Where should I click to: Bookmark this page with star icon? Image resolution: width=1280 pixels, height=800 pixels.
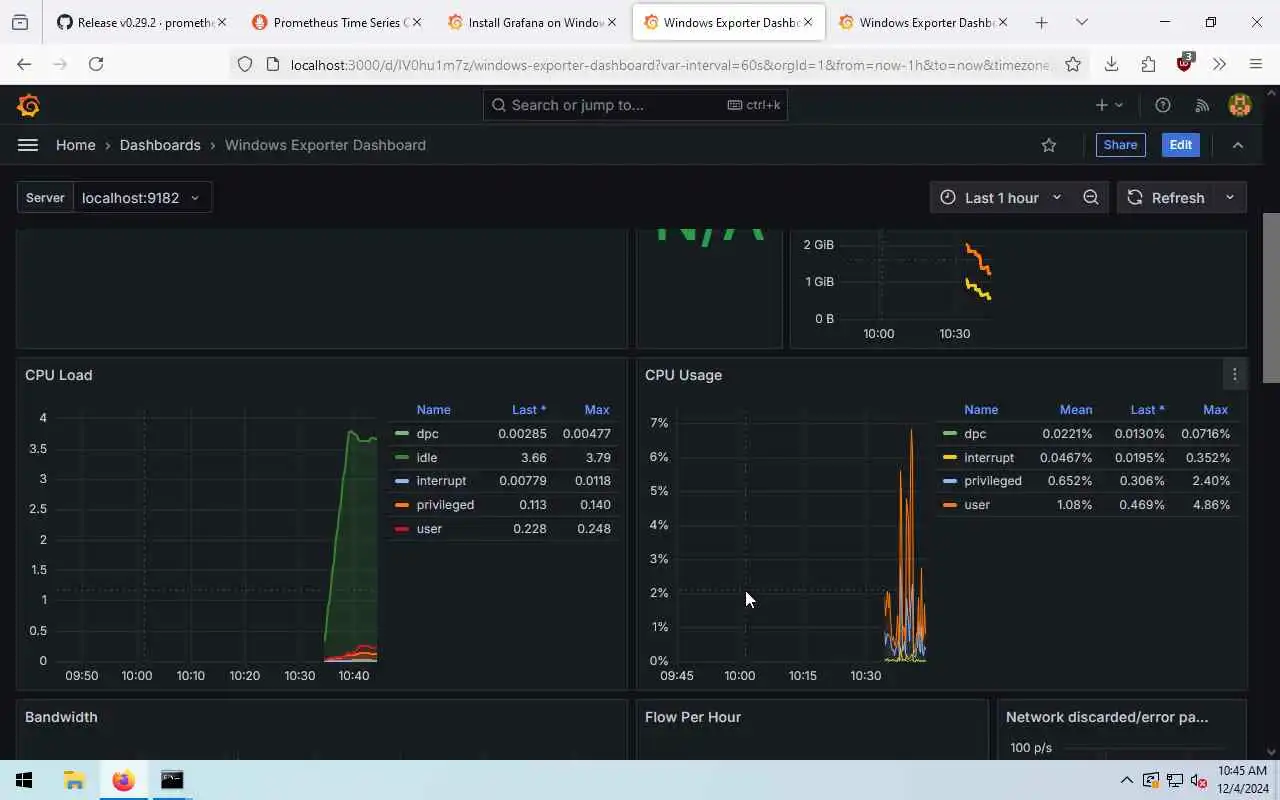1073,64
